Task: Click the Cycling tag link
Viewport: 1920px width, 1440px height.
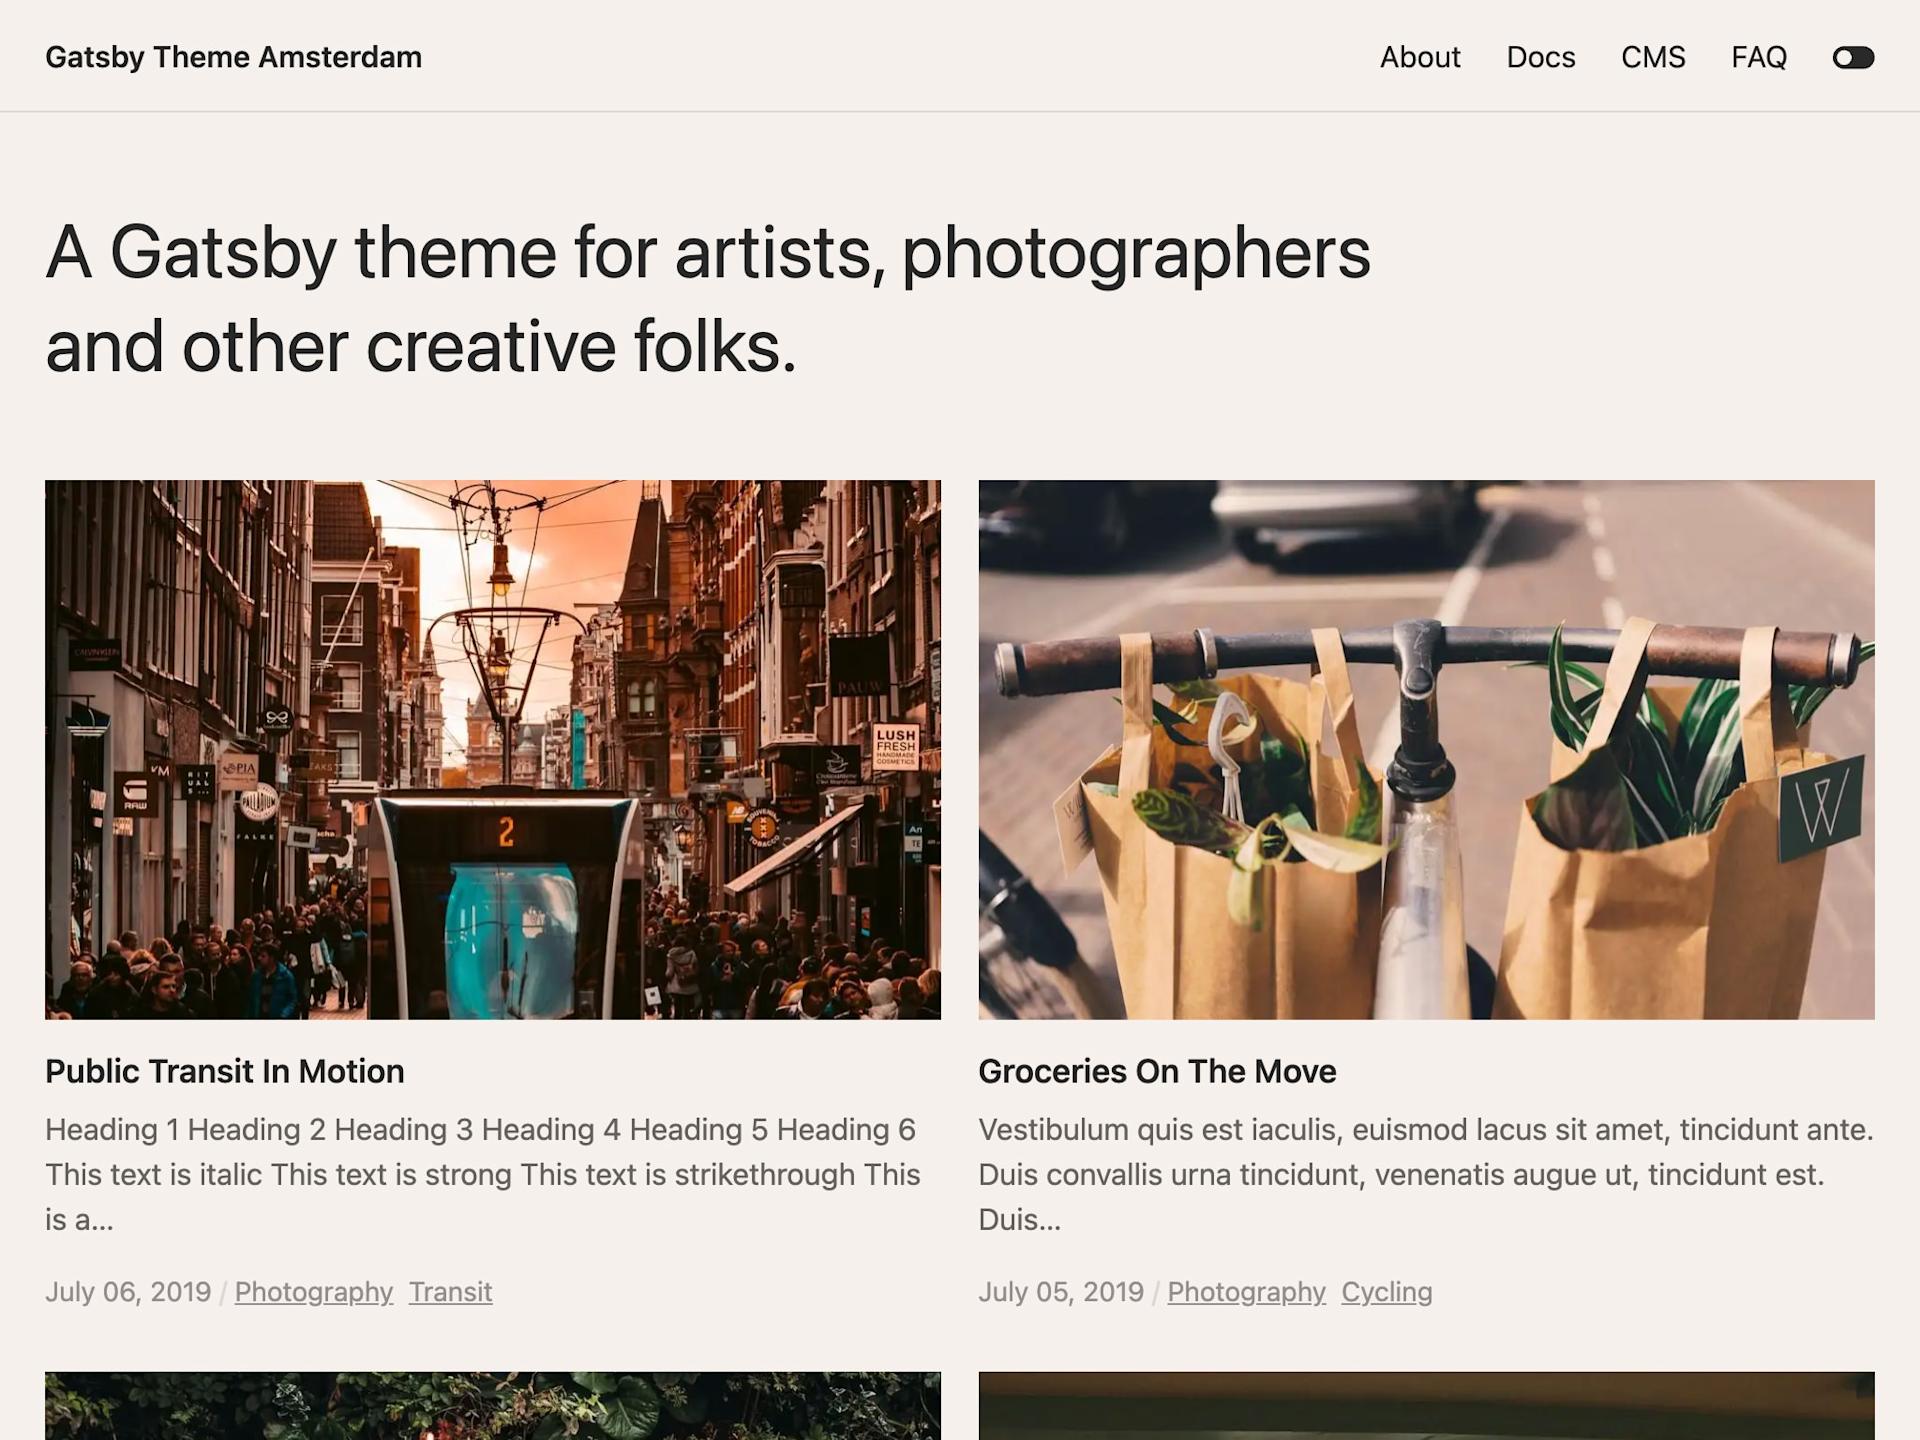Action: (1386, 1292)
